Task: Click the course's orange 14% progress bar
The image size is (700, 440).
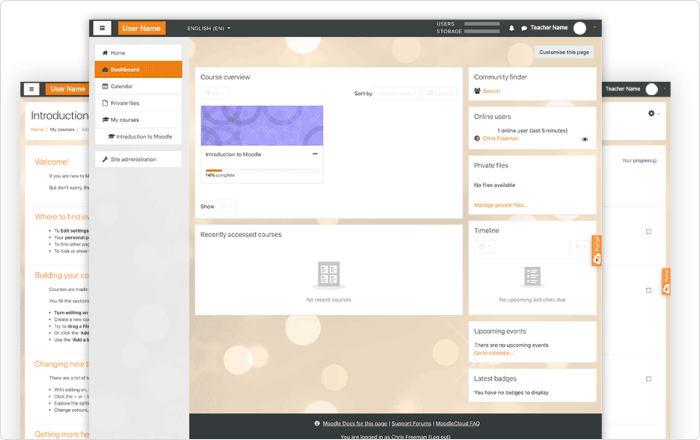Action: pyautogui.click(x=214, y=170)
